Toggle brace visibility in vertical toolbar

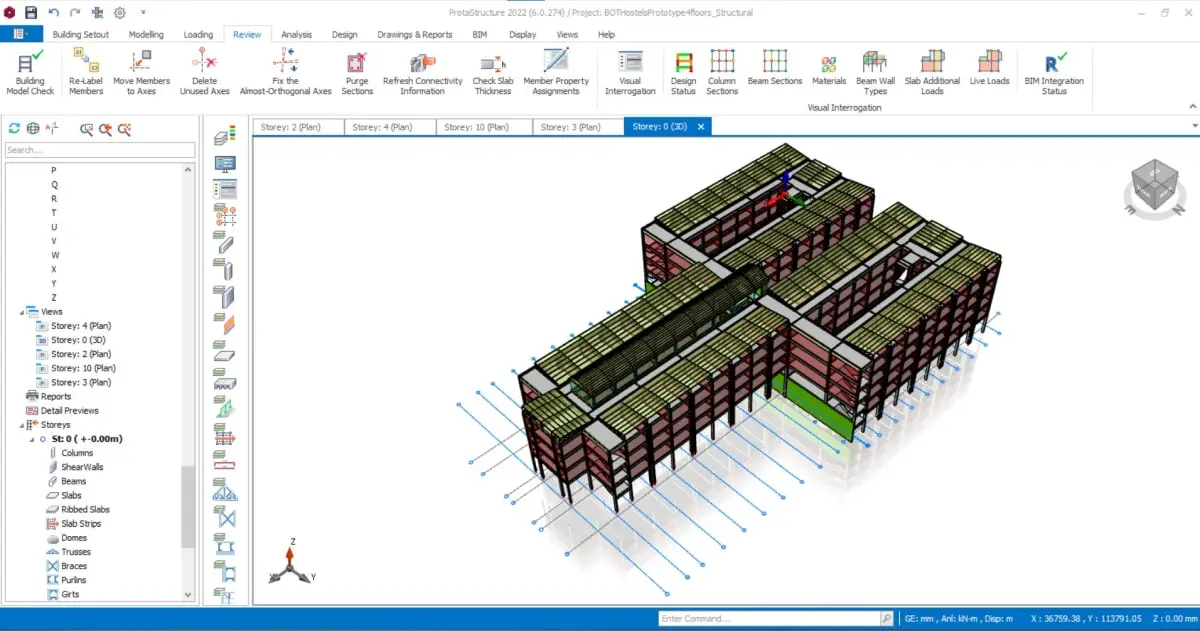225,517
